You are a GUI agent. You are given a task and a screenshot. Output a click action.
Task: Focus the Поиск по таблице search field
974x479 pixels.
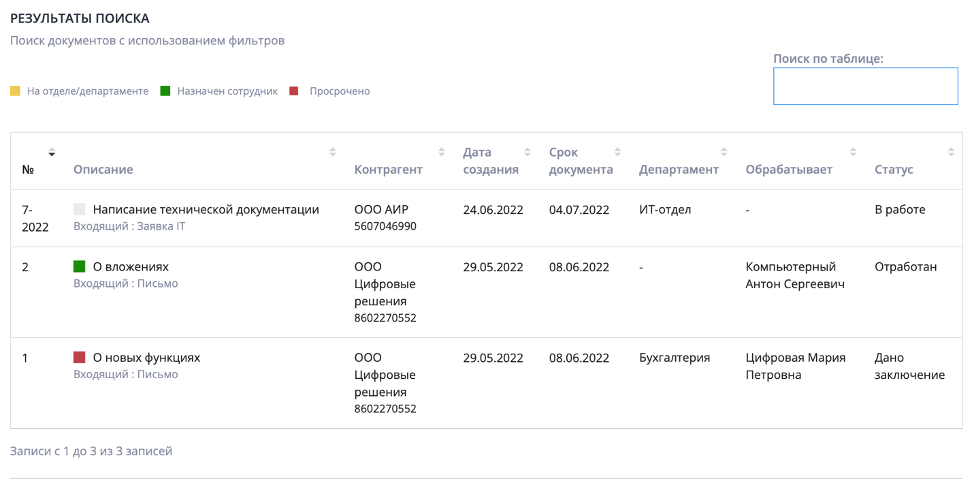click(x=865, y=86)
